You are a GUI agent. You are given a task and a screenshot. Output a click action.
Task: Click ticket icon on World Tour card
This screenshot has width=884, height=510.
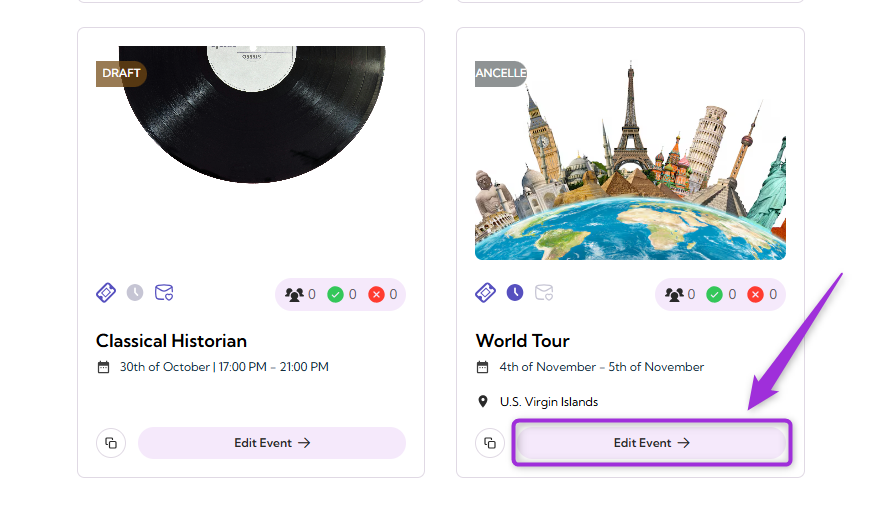pyautogui.click(x=485, y=293)
